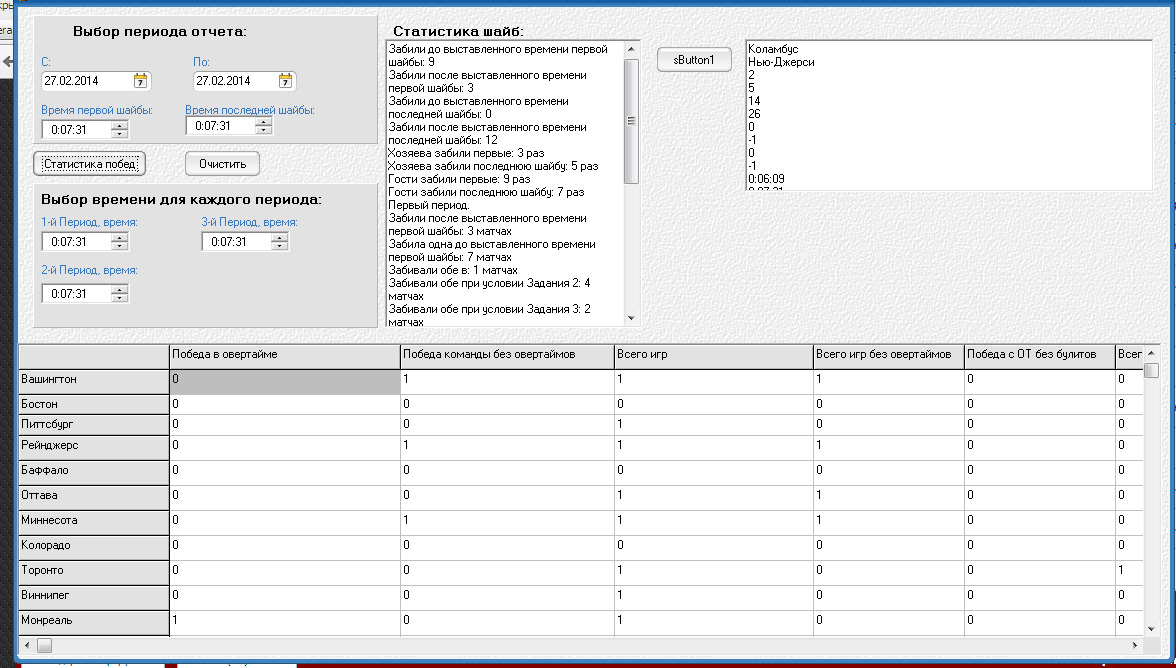
Task: Select column header Победа в овертайме
Action: coord(285,356)
